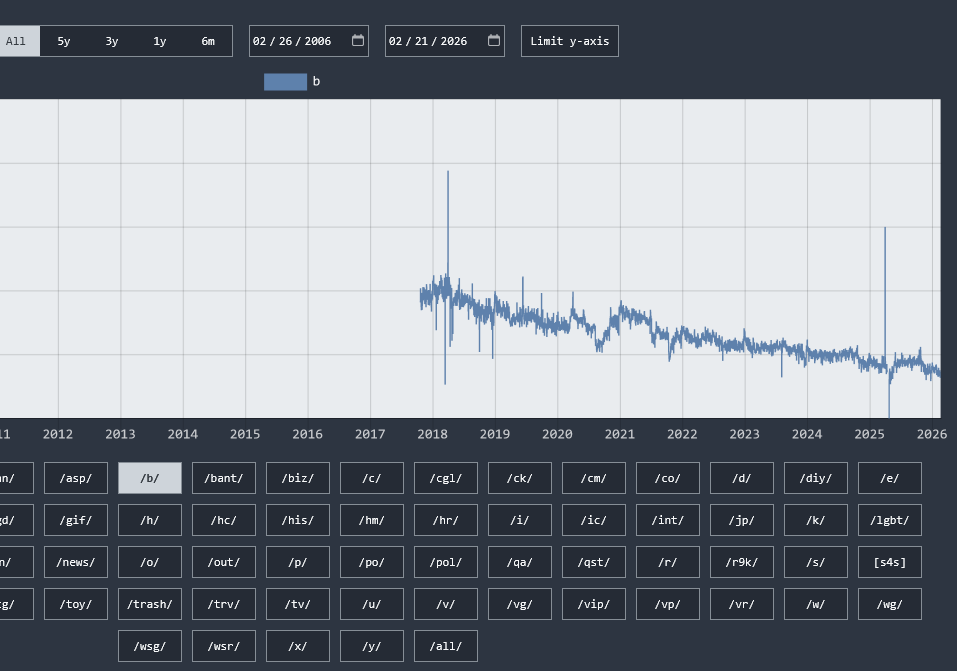
Task: Select the /vp/ board
Action: click(x=668, y=604)
